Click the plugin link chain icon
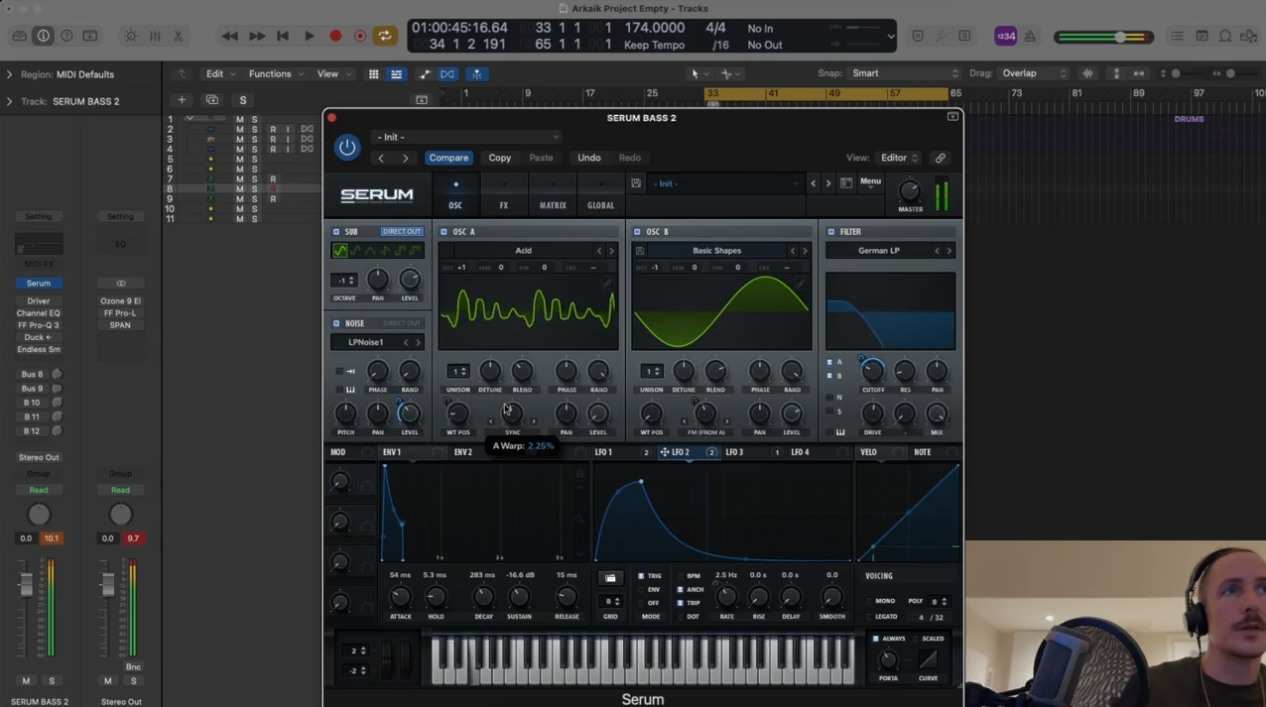Viewport: 1266px width, 707px height. tap(940, 158)
